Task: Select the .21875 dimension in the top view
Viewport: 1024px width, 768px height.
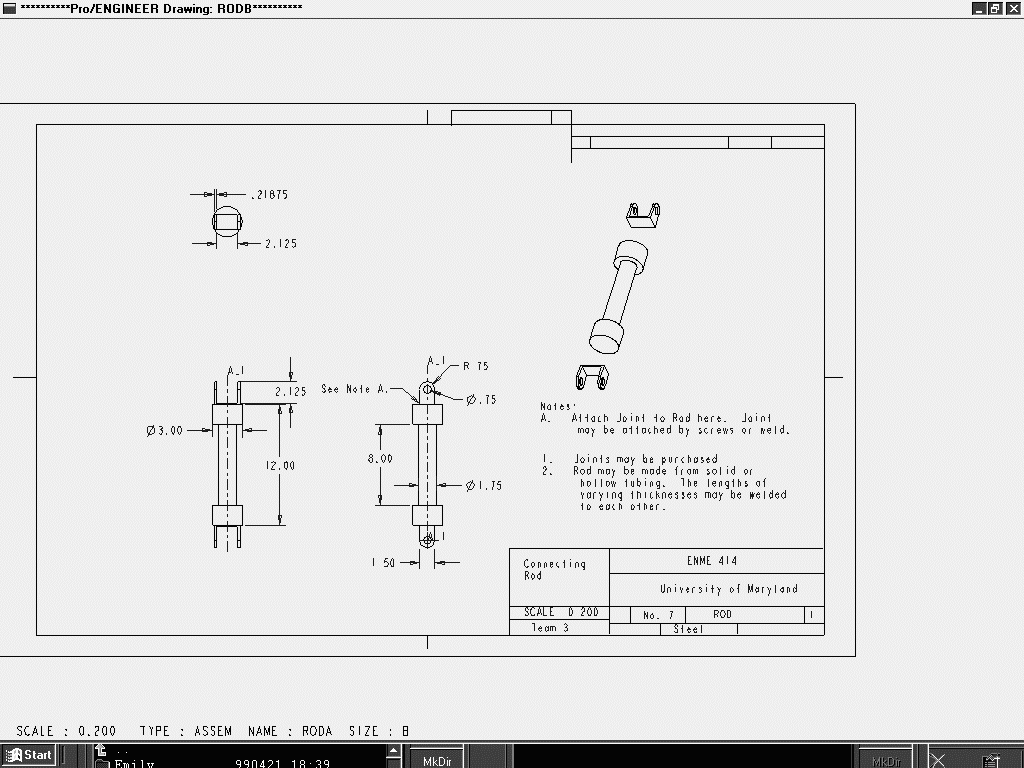Action: pos(268,195)
